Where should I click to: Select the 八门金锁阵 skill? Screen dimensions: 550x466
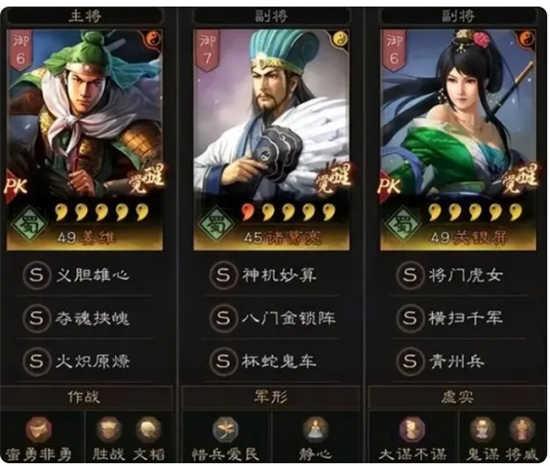274,318
